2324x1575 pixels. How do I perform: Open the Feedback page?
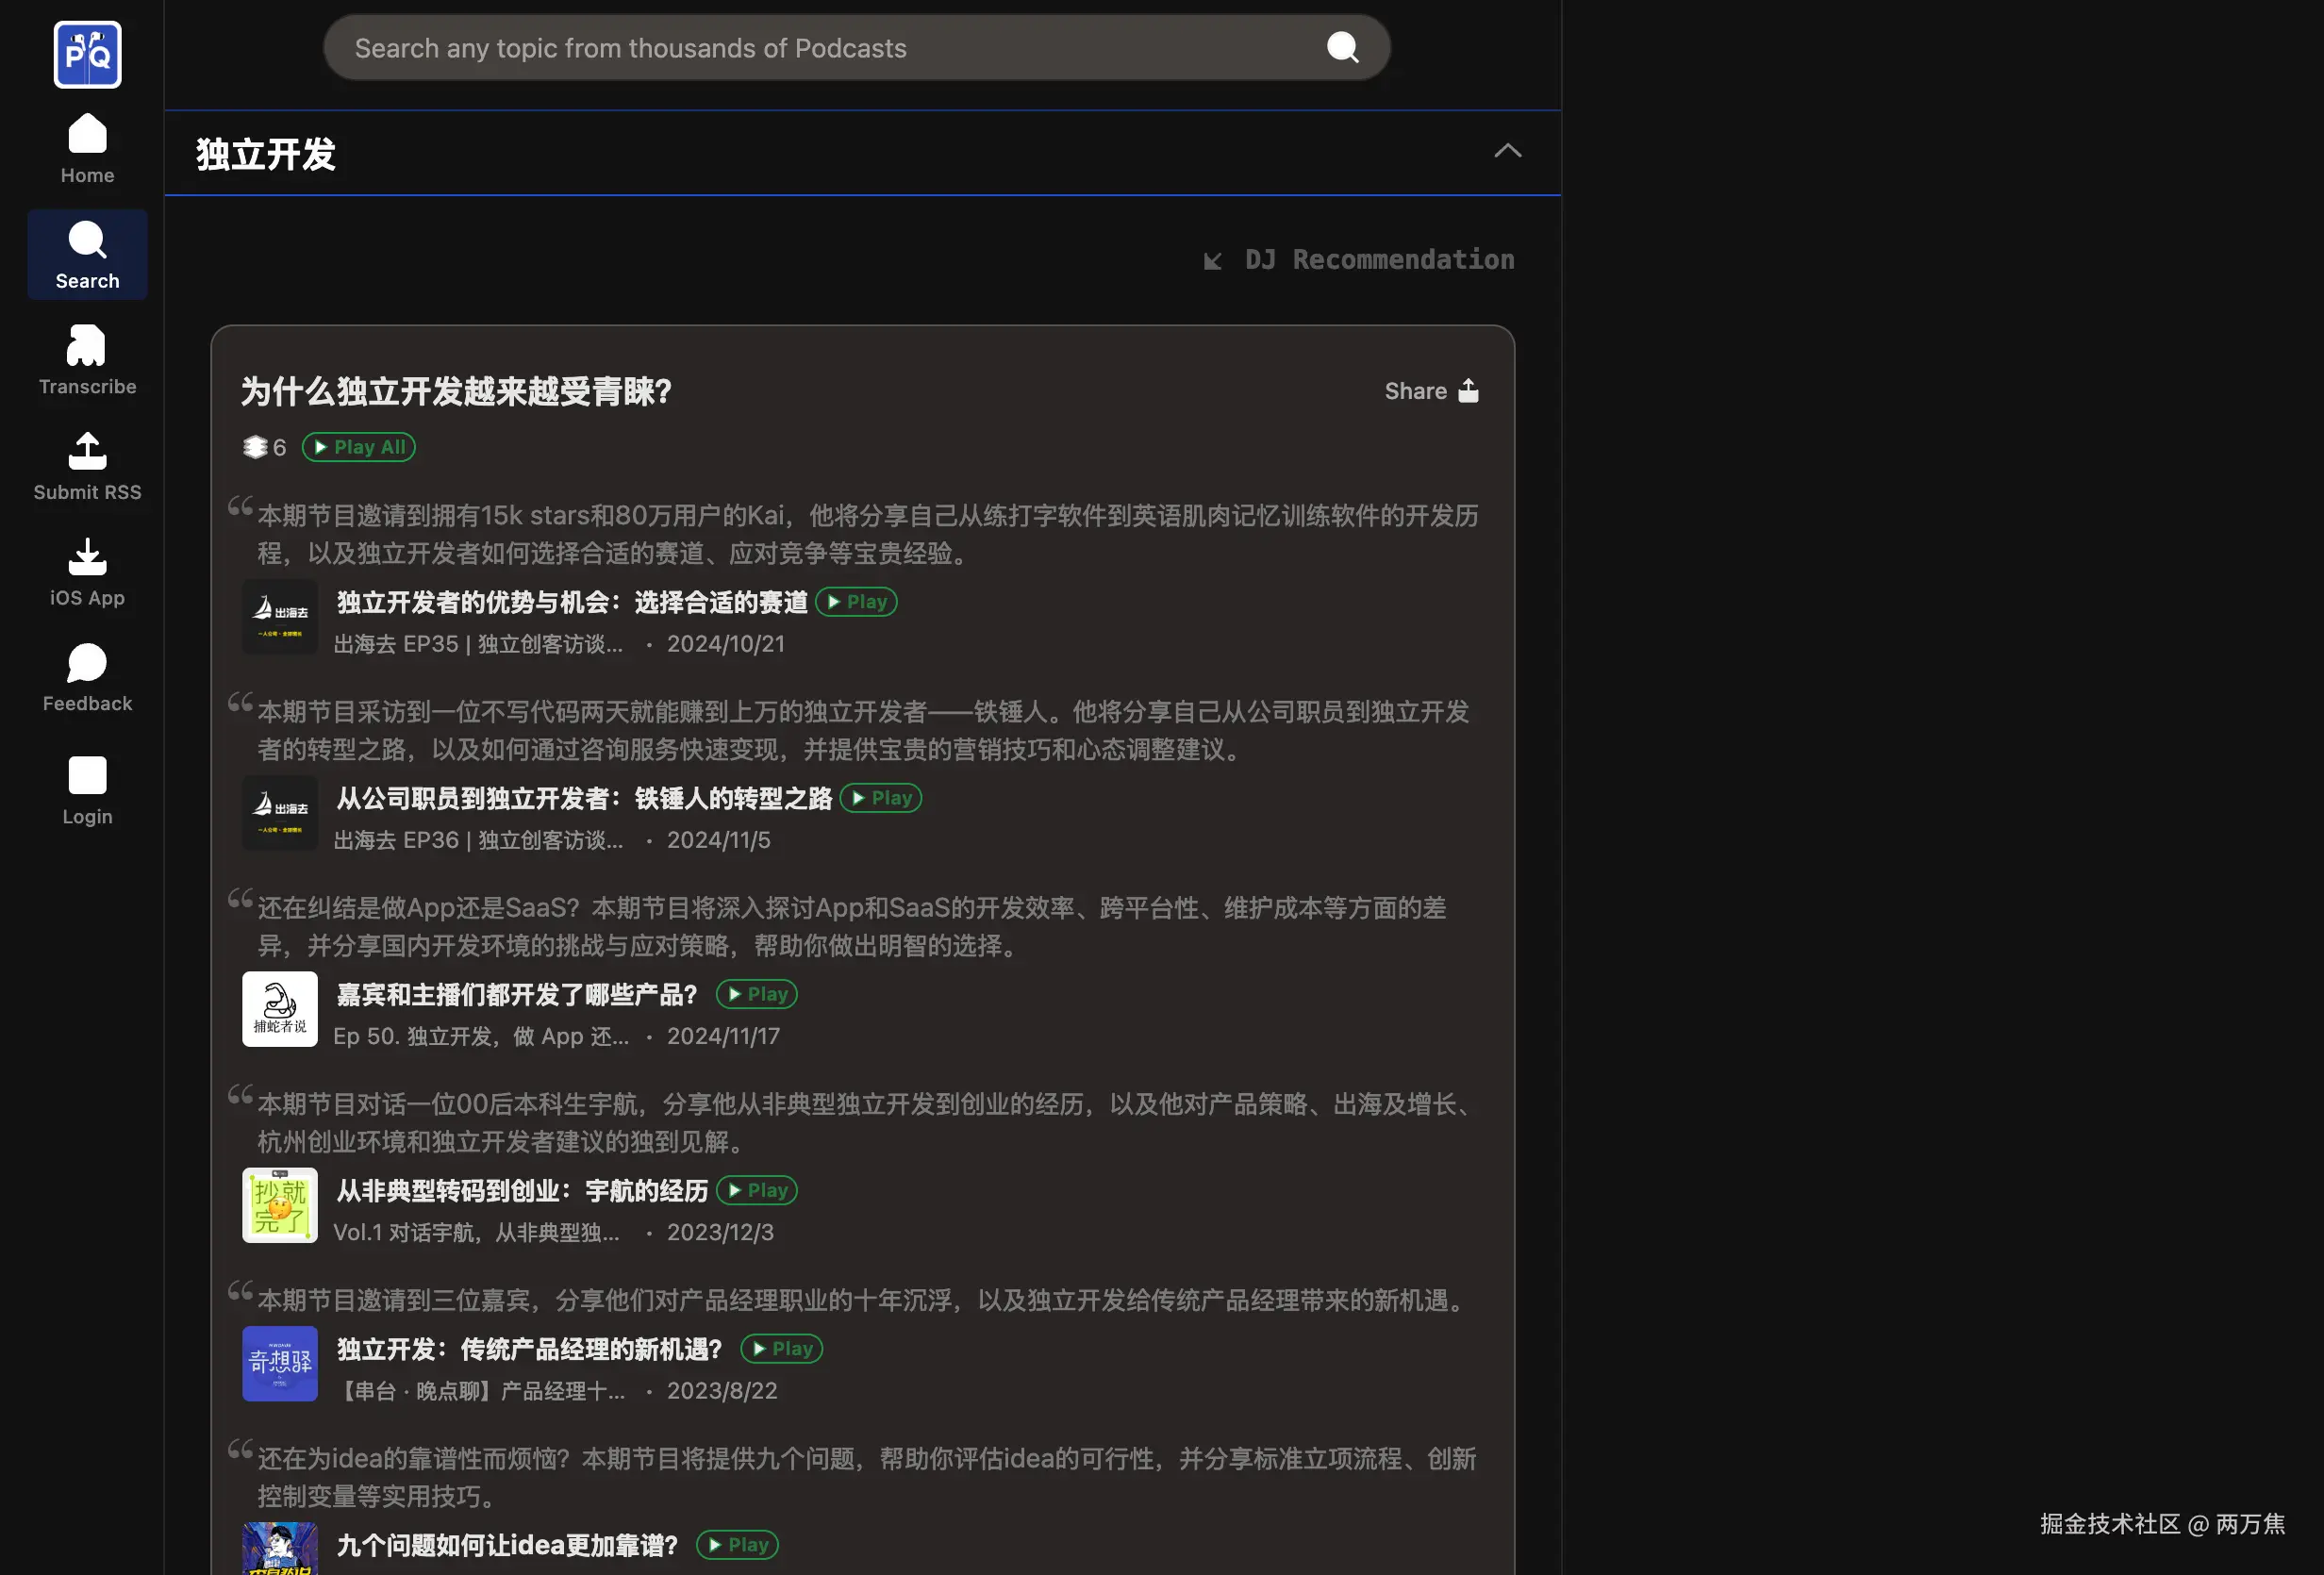pos(87,677)
